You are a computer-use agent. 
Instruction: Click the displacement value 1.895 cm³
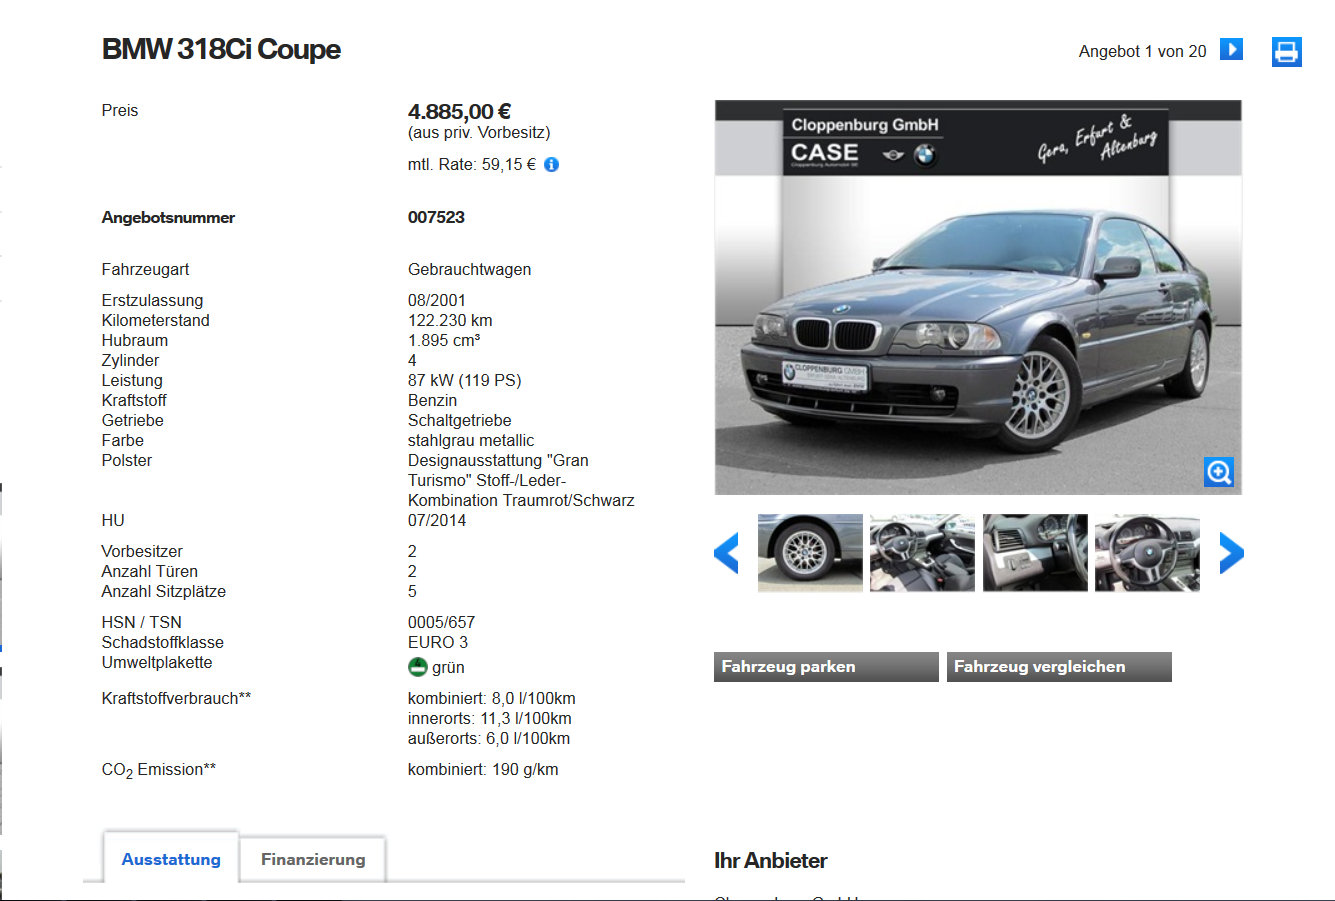(x=444, y=340)
